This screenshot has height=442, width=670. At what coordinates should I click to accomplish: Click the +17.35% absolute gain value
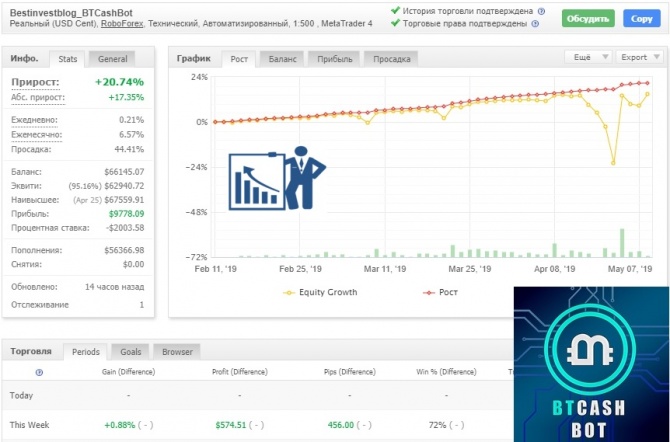tap(126, 97)
